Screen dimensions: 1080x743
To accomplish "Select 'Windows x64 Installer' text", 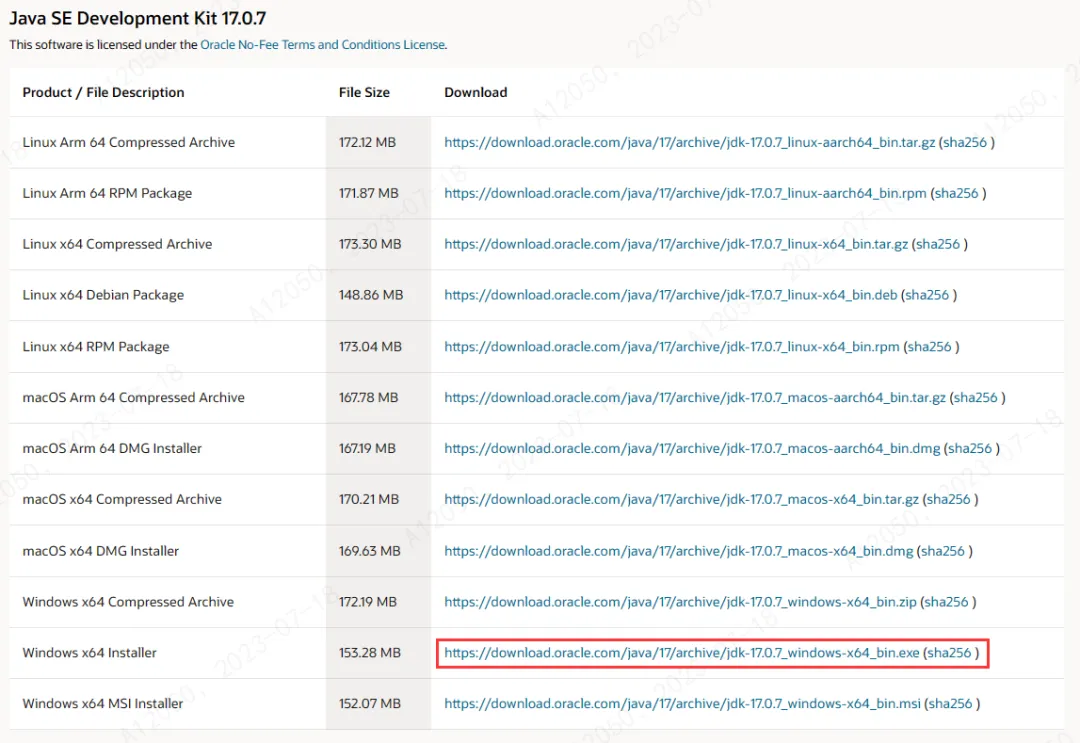I will [90, 653].
